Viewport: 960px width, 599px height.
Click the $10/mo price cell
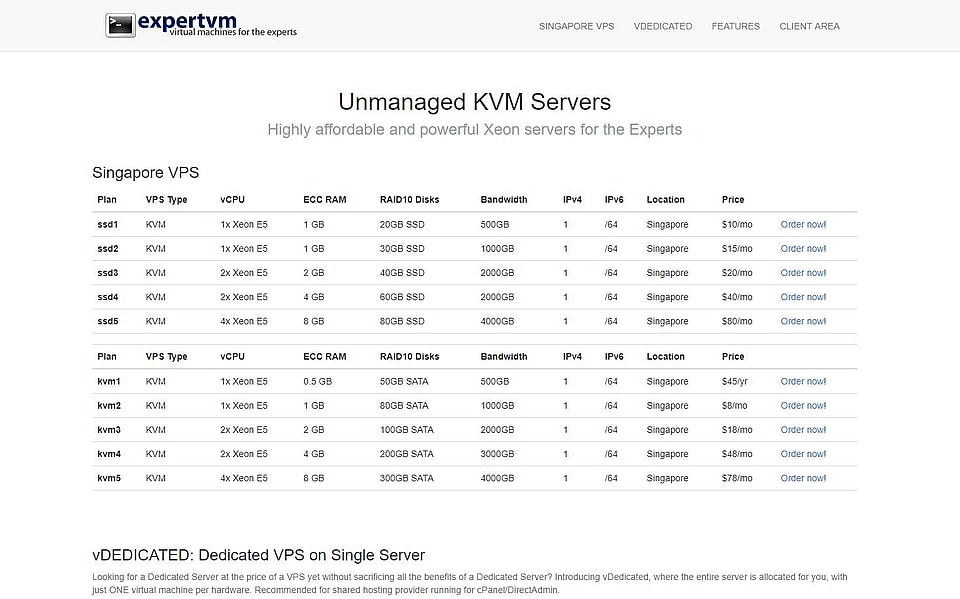click(x=737, y=225)
